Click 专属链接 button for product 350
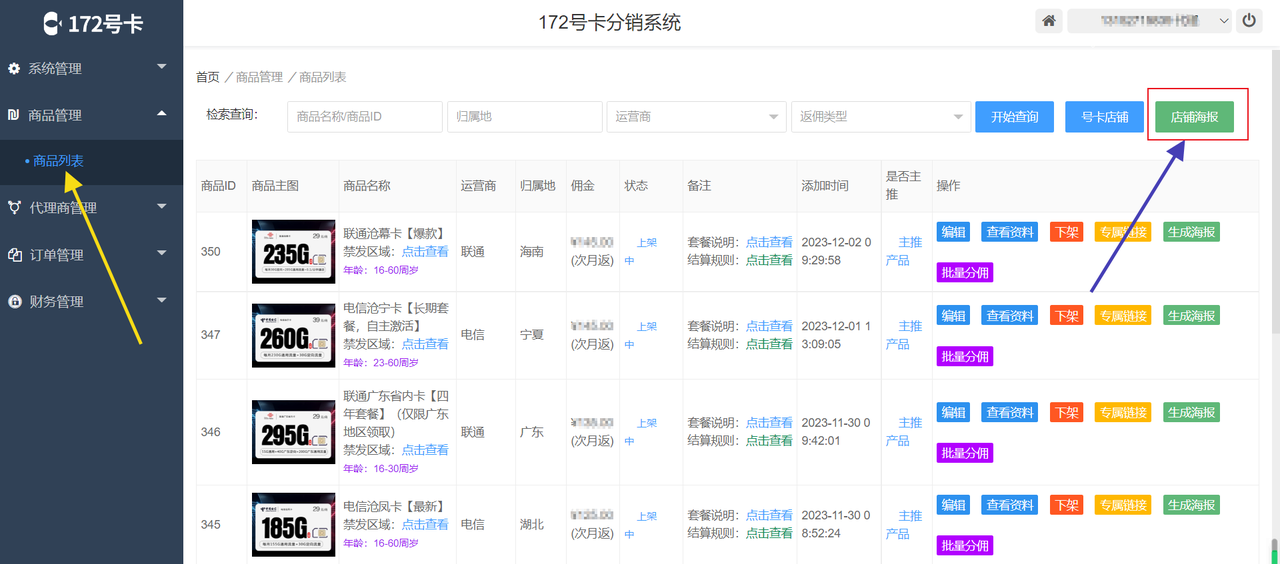Image resolution: width=1280 pixels, height=564 pixels. (1123, 232)
